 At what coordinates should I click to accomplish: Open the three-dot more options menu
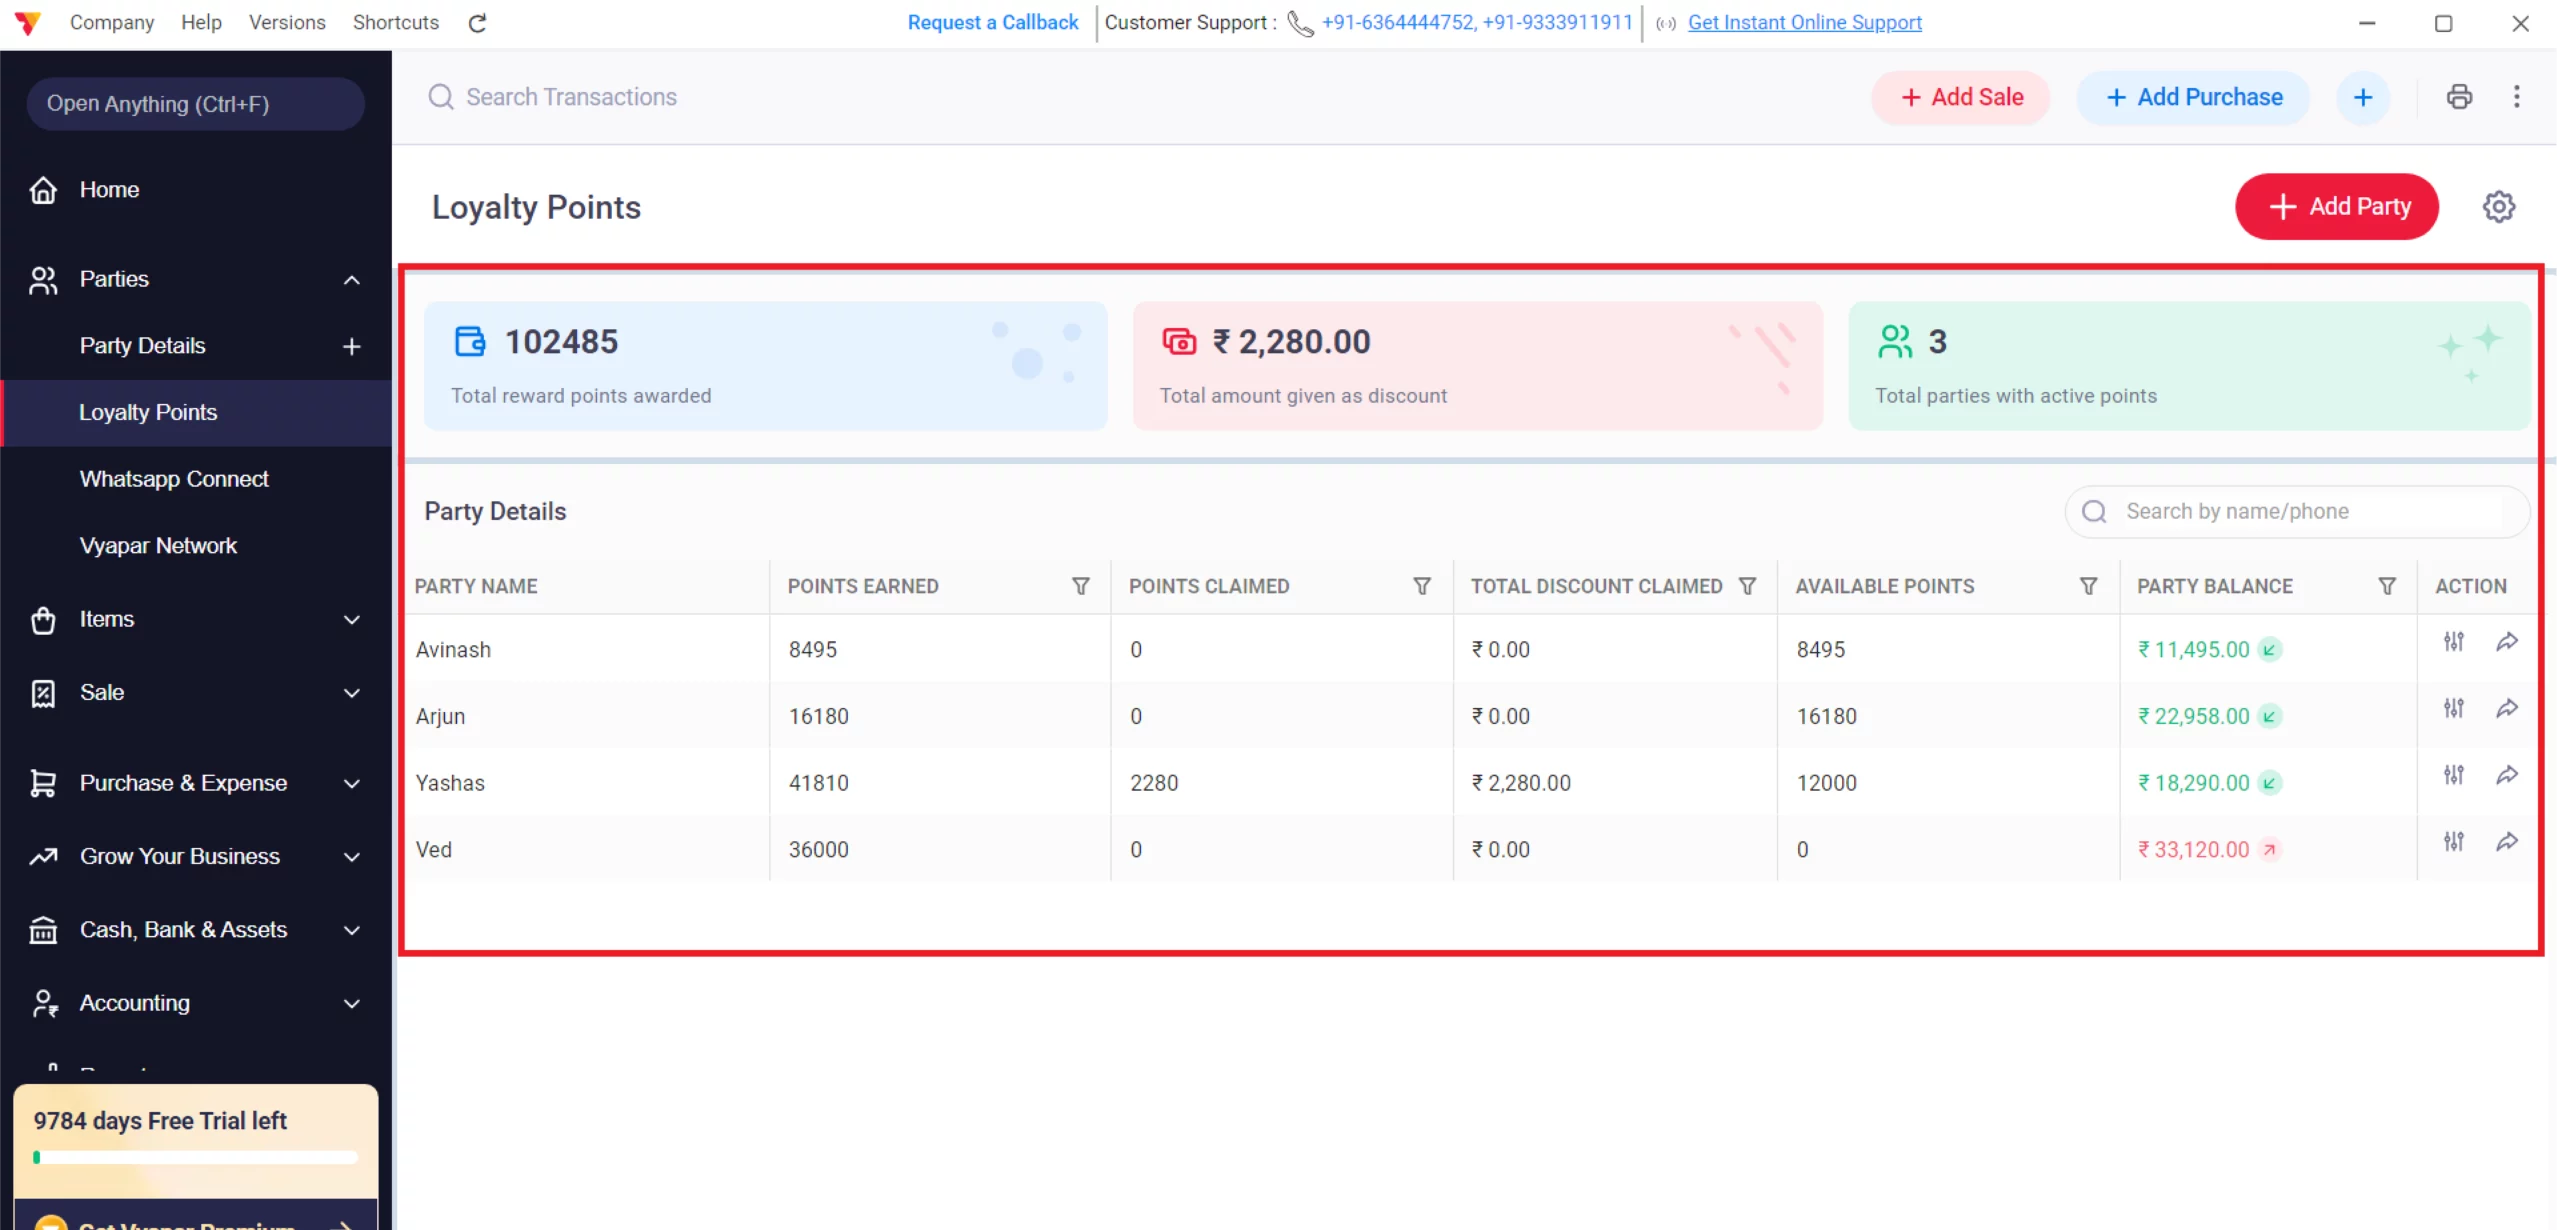[x=2516, y=97]
